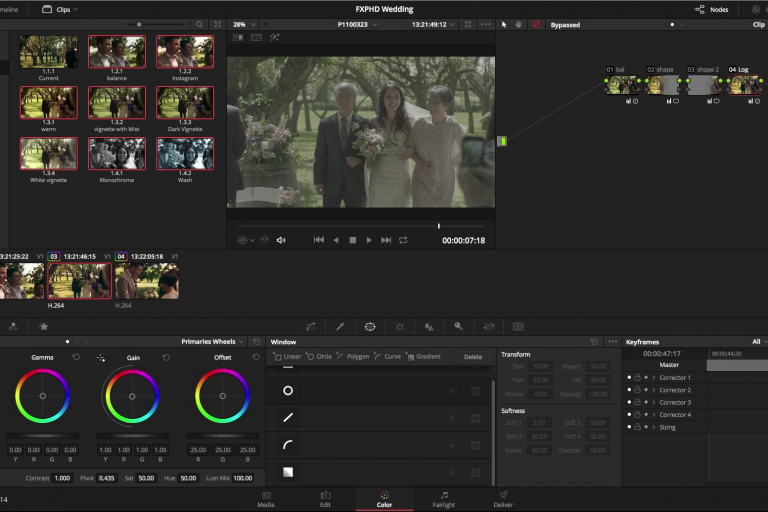Select the arrow pointer tool above node editor

point(504,24)
